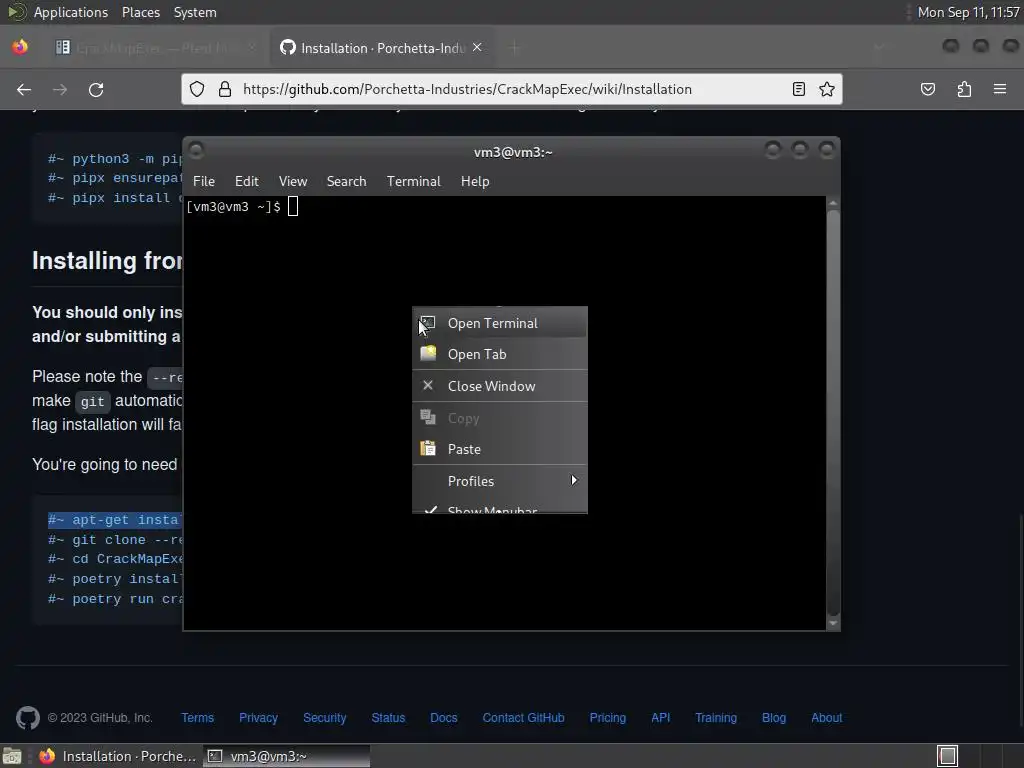Click the GitHub octocat logo in footer
The image size is (1024, 768).
coord(27,718)
